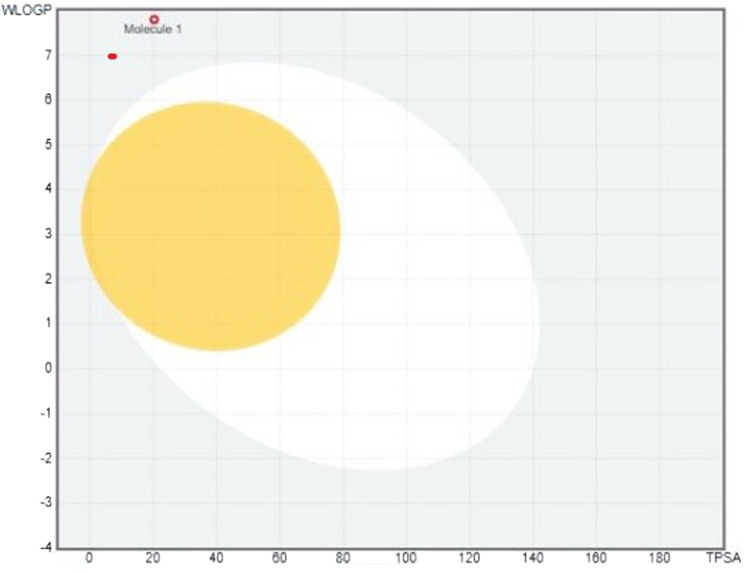The image size is (744, 573).
Task: Click the yellow yolk region of the plot
Action: [210, 227]
